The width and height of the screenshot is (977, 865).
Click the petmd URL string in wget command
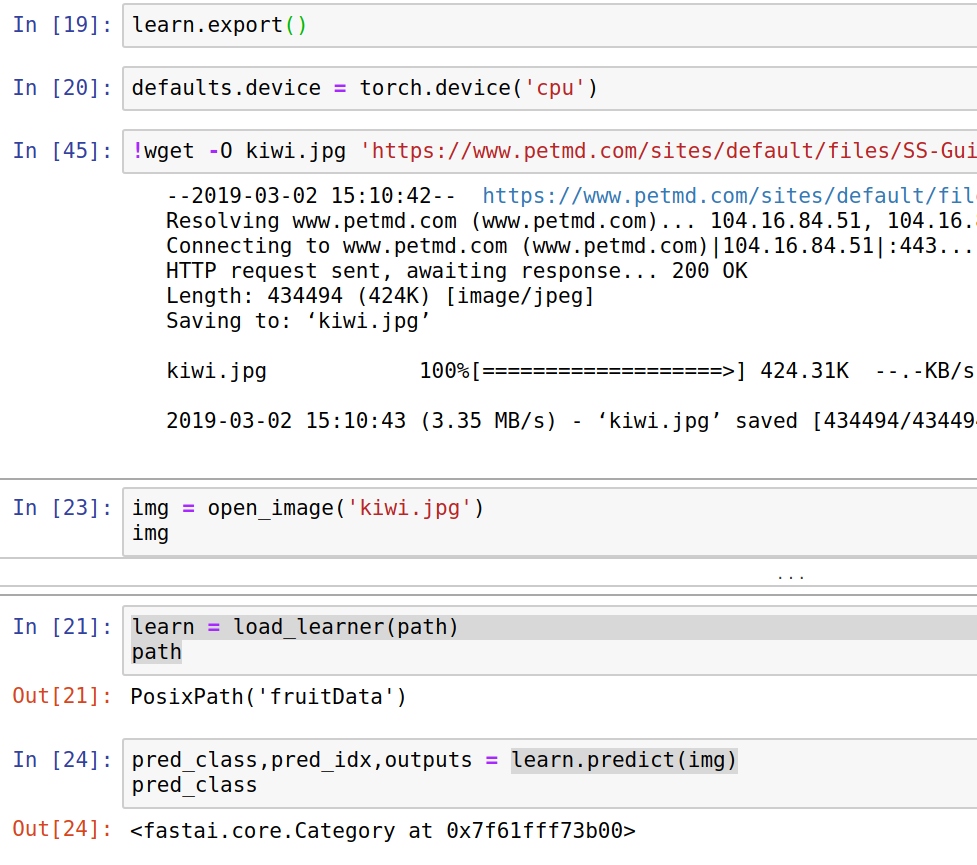coord(668,151)
